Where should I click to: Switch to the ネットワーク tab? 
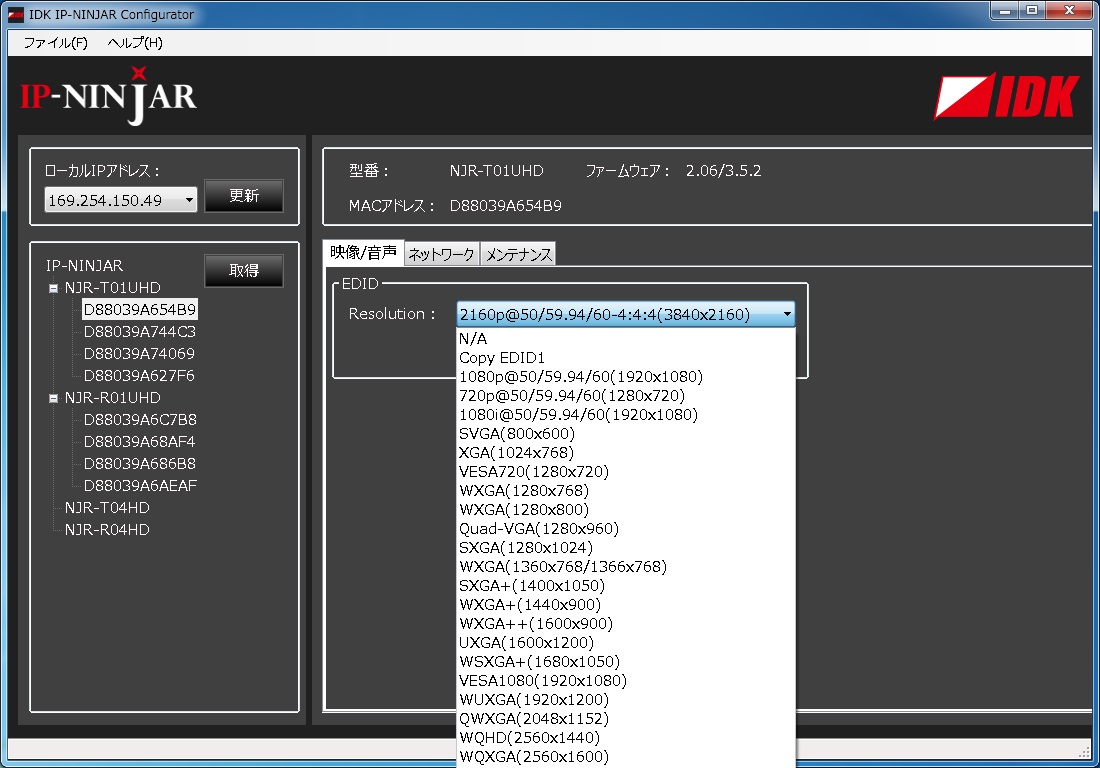tap(441, 255)
